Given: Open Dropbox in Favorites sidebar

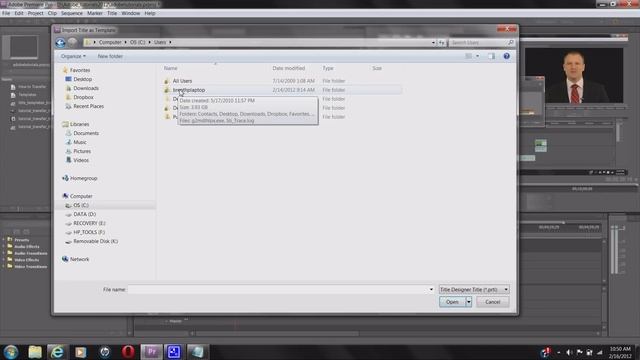Looking at the screenshot, I should 83,97.
